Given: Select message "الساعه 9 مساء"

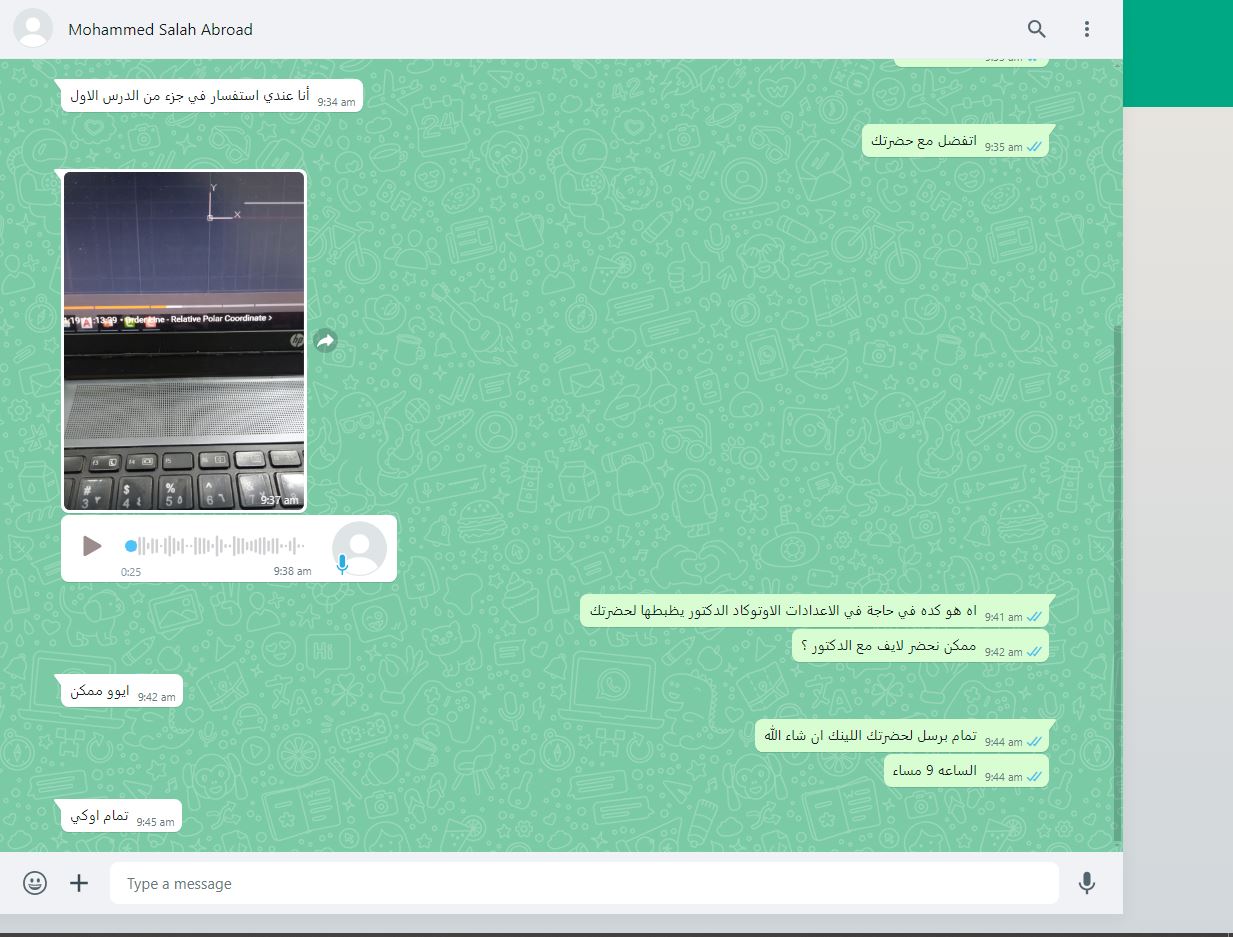Looking at the screenshot, I should click(966, 771).
